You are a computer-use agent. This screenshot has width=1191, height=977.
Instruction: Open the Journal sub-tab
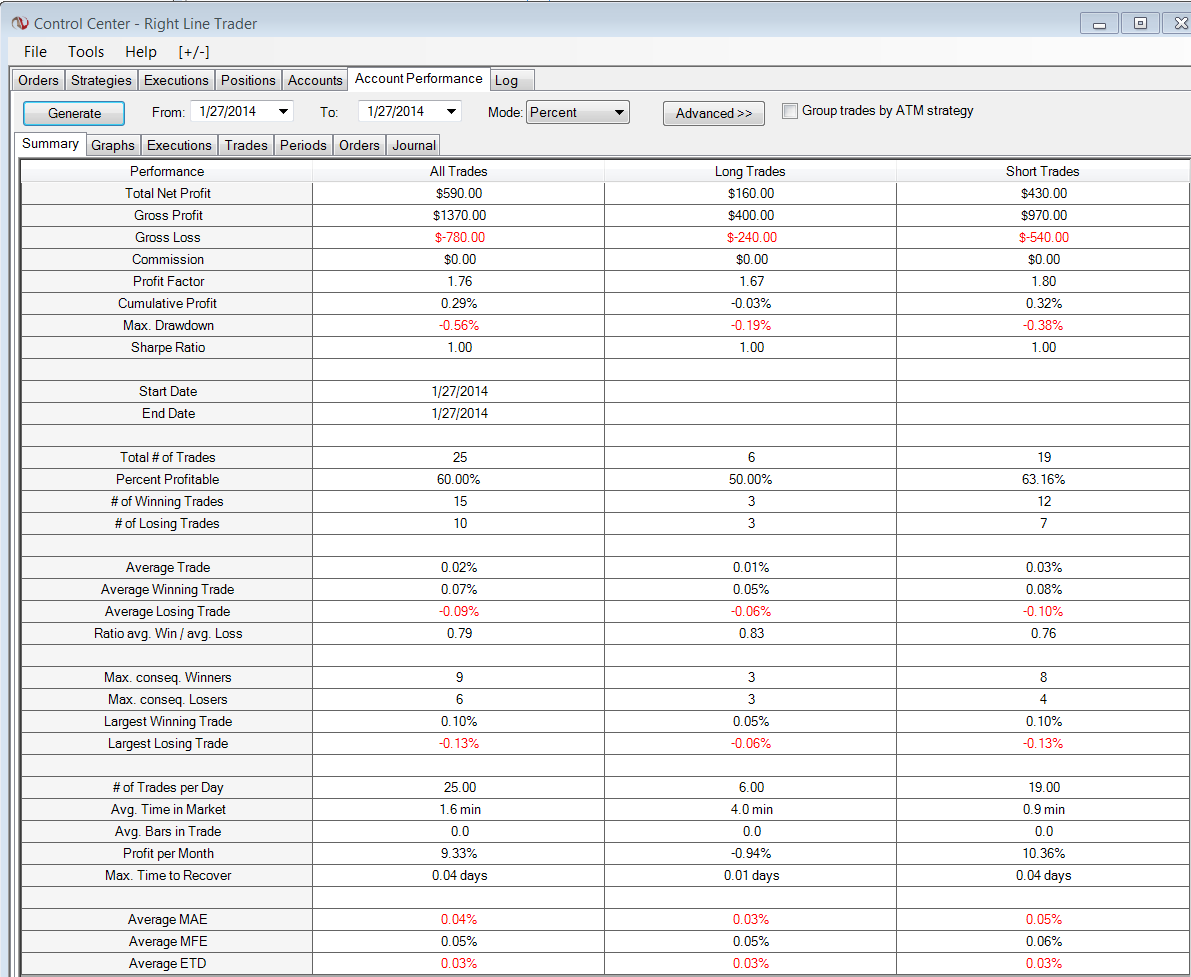coord(414,145)
